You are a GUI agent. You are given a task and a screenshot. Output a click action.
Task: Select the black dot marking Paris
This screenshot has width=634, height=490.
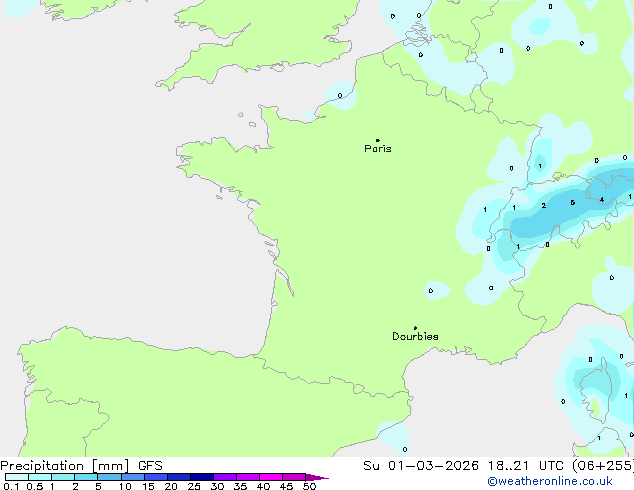point(378,140)
